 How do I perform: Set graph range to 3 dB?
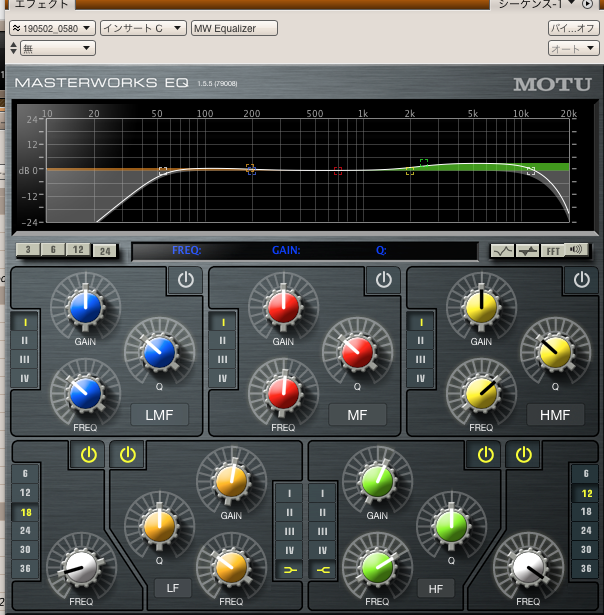click(28, 249)
